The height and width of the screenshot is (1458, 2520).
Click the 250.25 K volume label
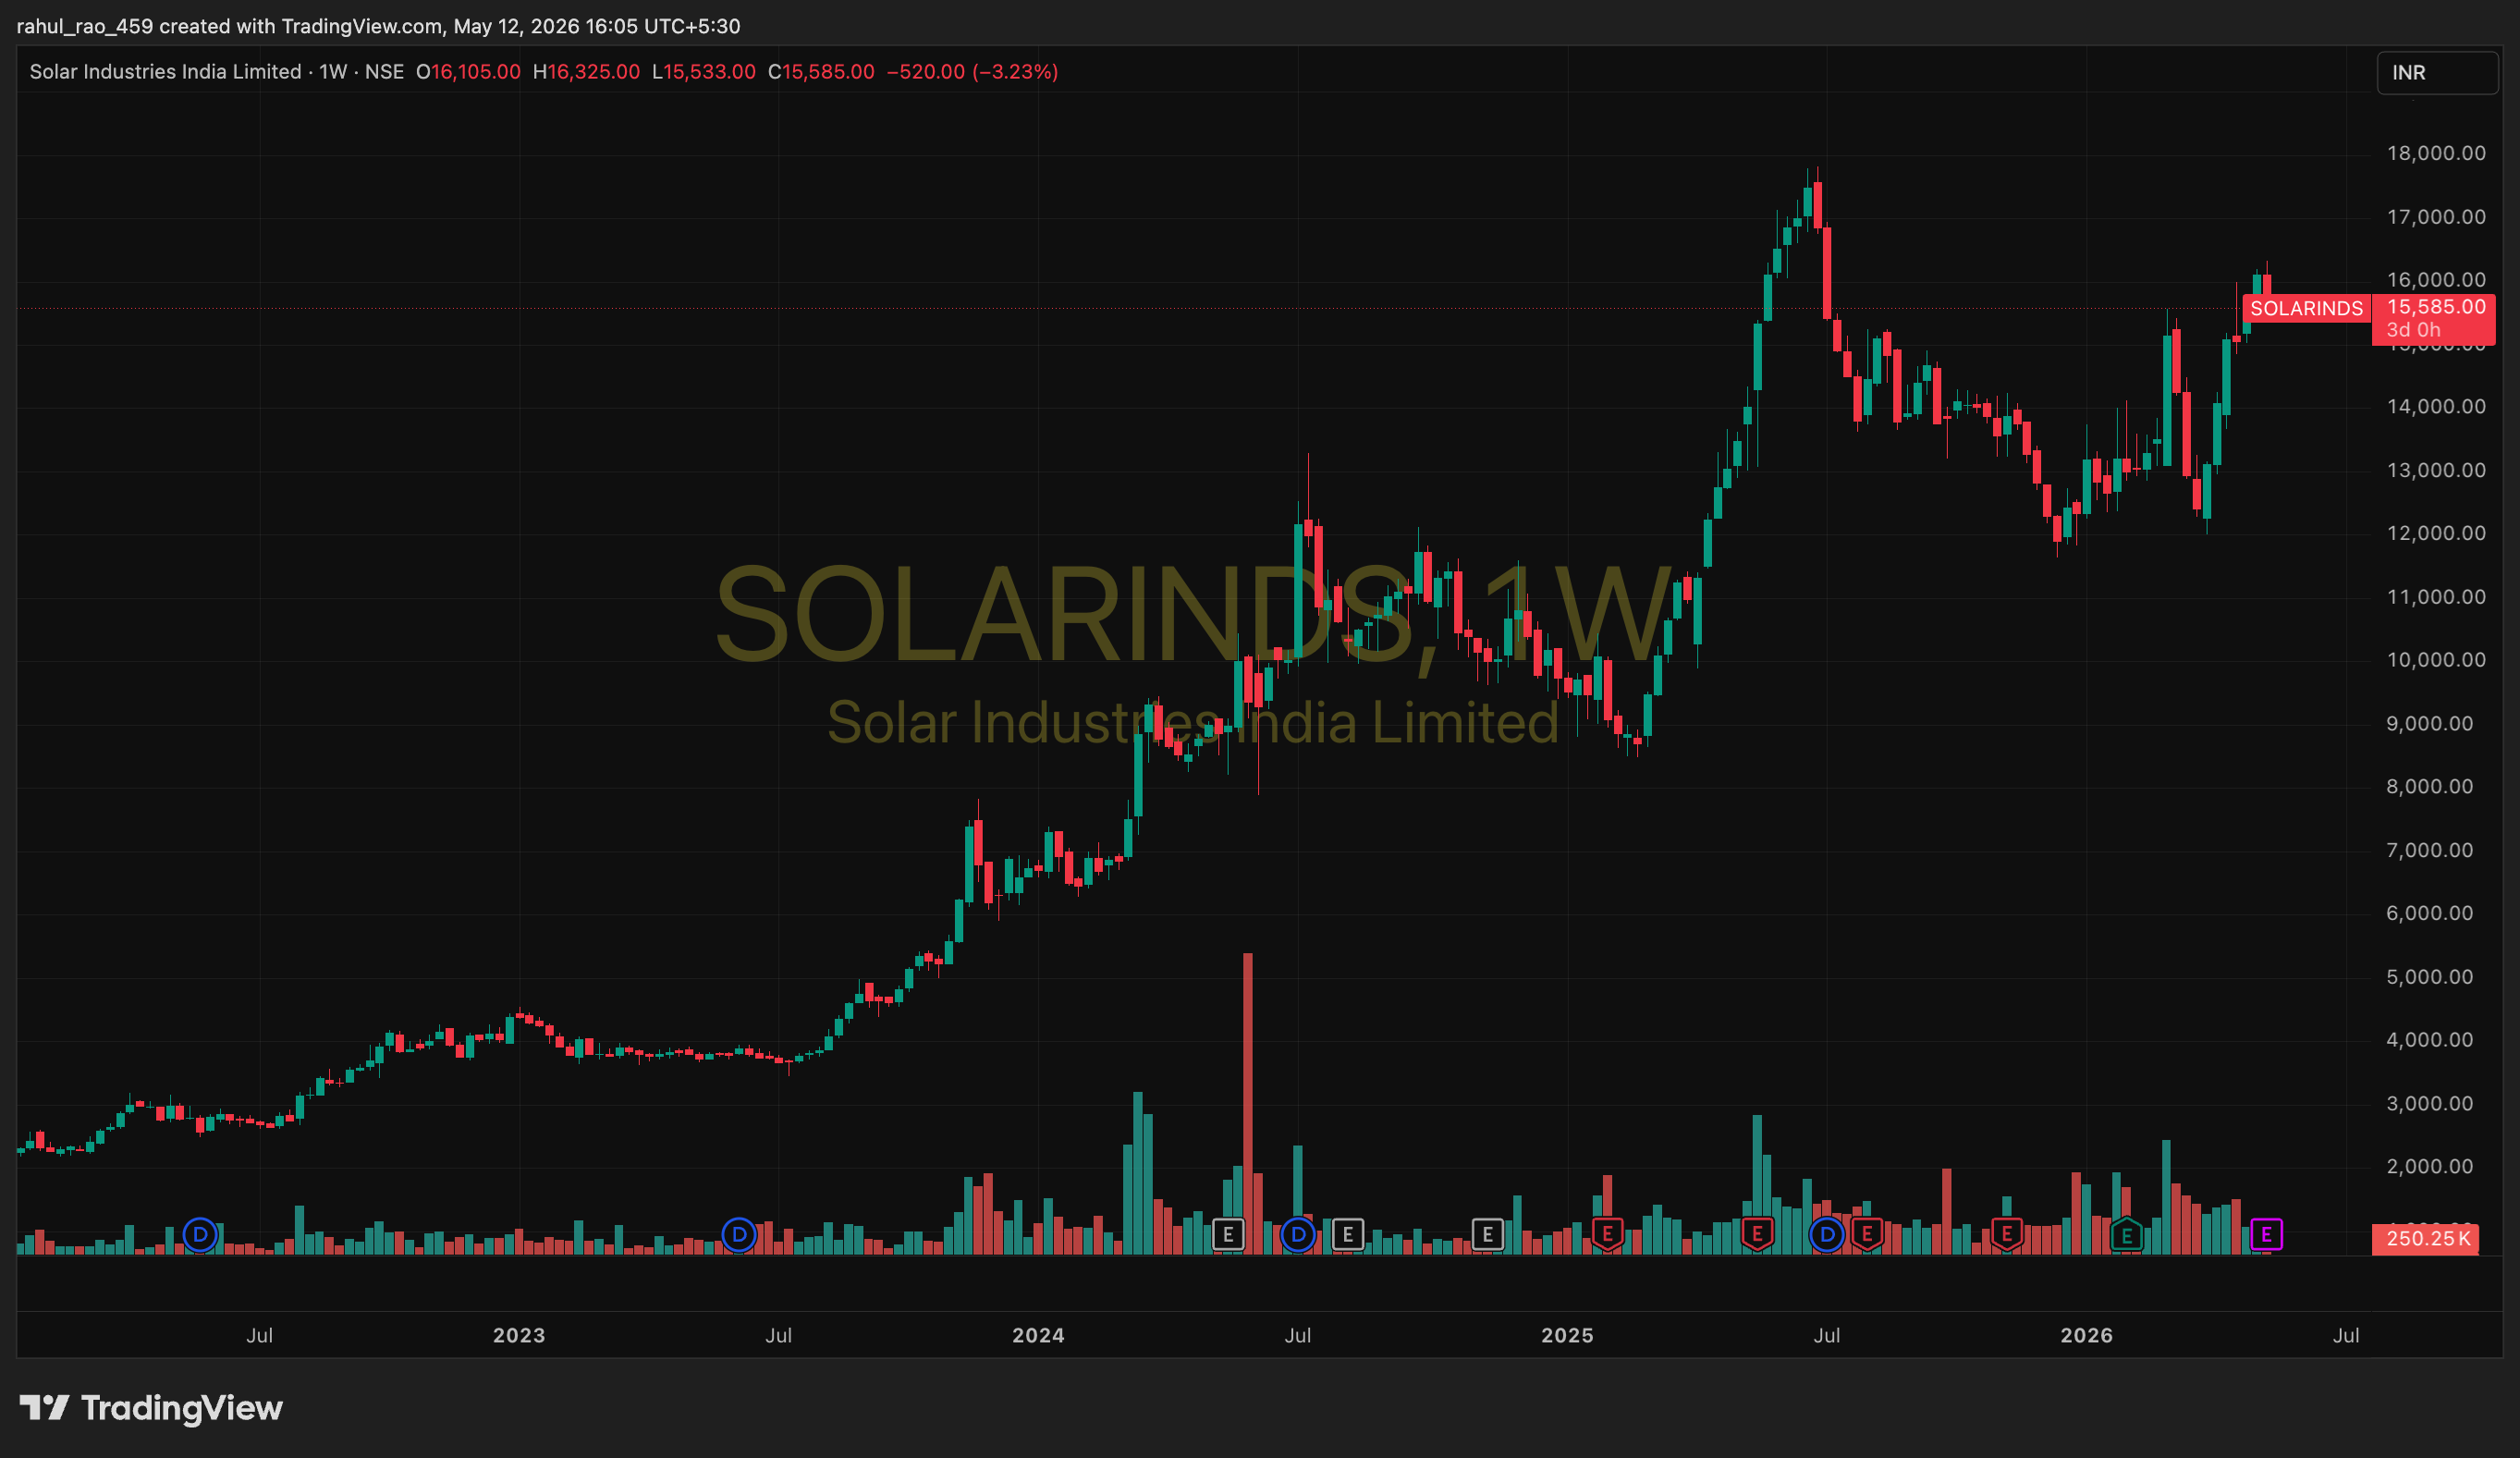click(x=2426, y=1239)
